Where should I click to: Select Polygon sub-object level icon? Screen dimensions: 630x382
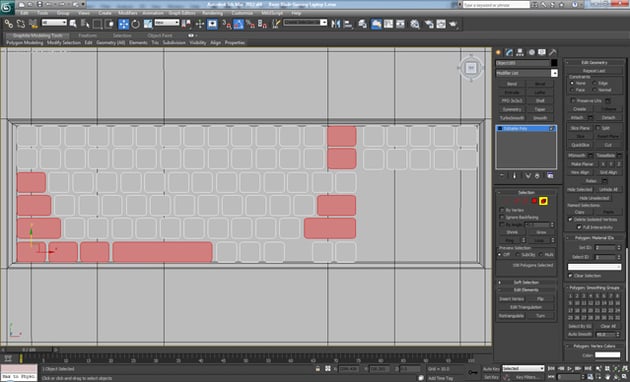coord(534,201)
